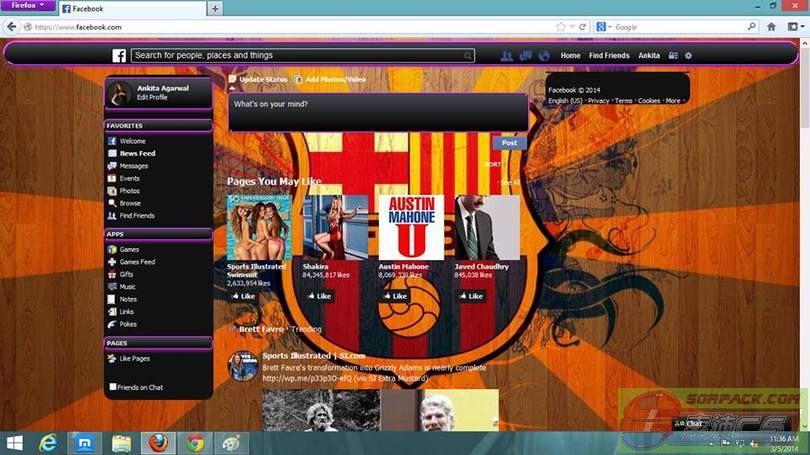Like the Austin Mahone page
Viewport: 810px width, 455px height.
tap(395, 296)
